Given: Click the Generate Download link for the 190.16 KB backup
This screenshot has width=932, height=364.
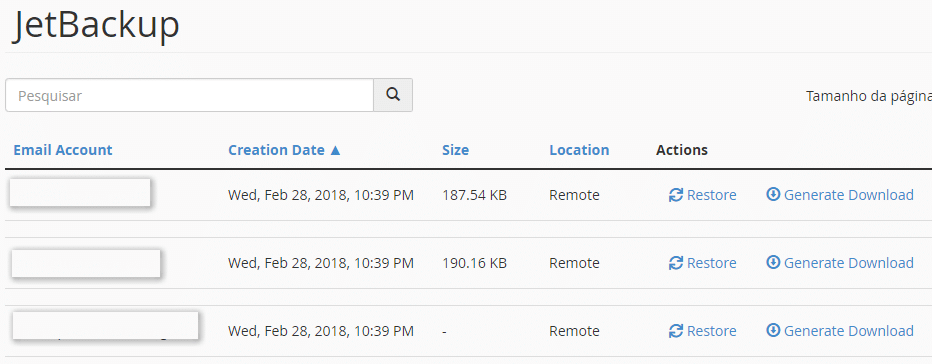Looking at the screenshot, I should (x=849, y=263).
